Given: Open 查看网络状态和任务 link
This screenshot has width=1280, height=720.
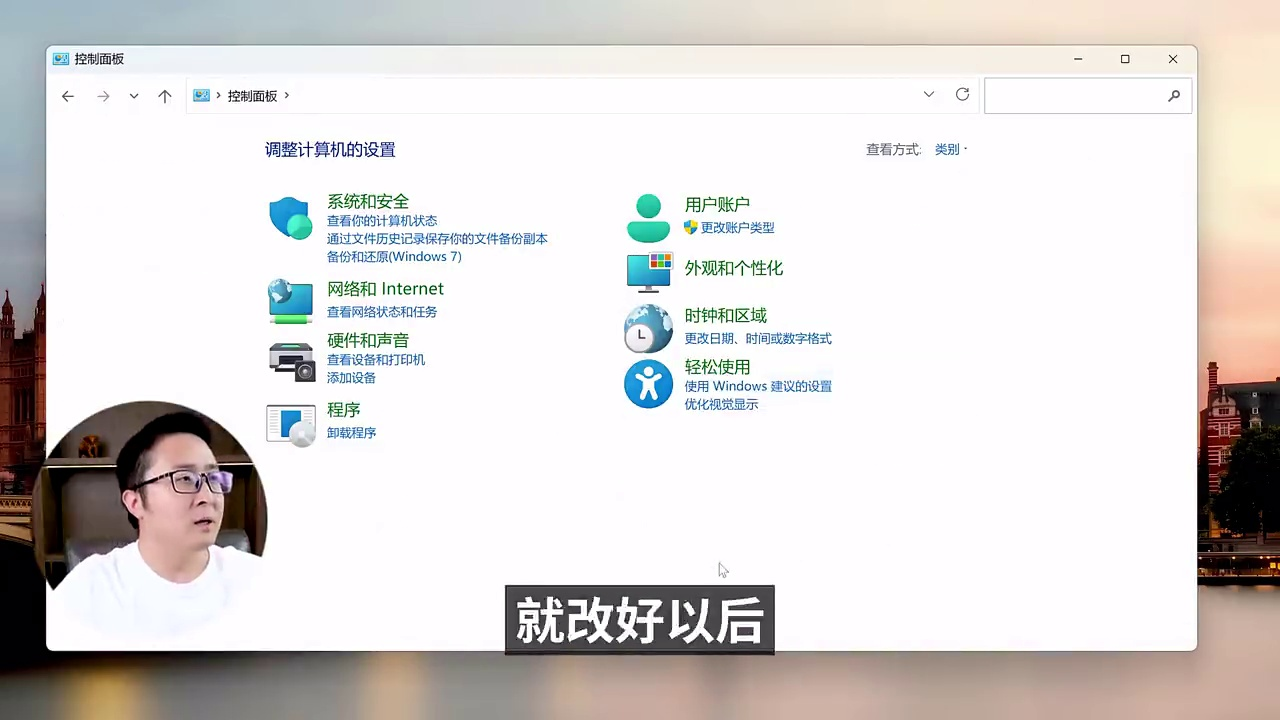Looking at the screenshot, I should (x=382, y=312).
